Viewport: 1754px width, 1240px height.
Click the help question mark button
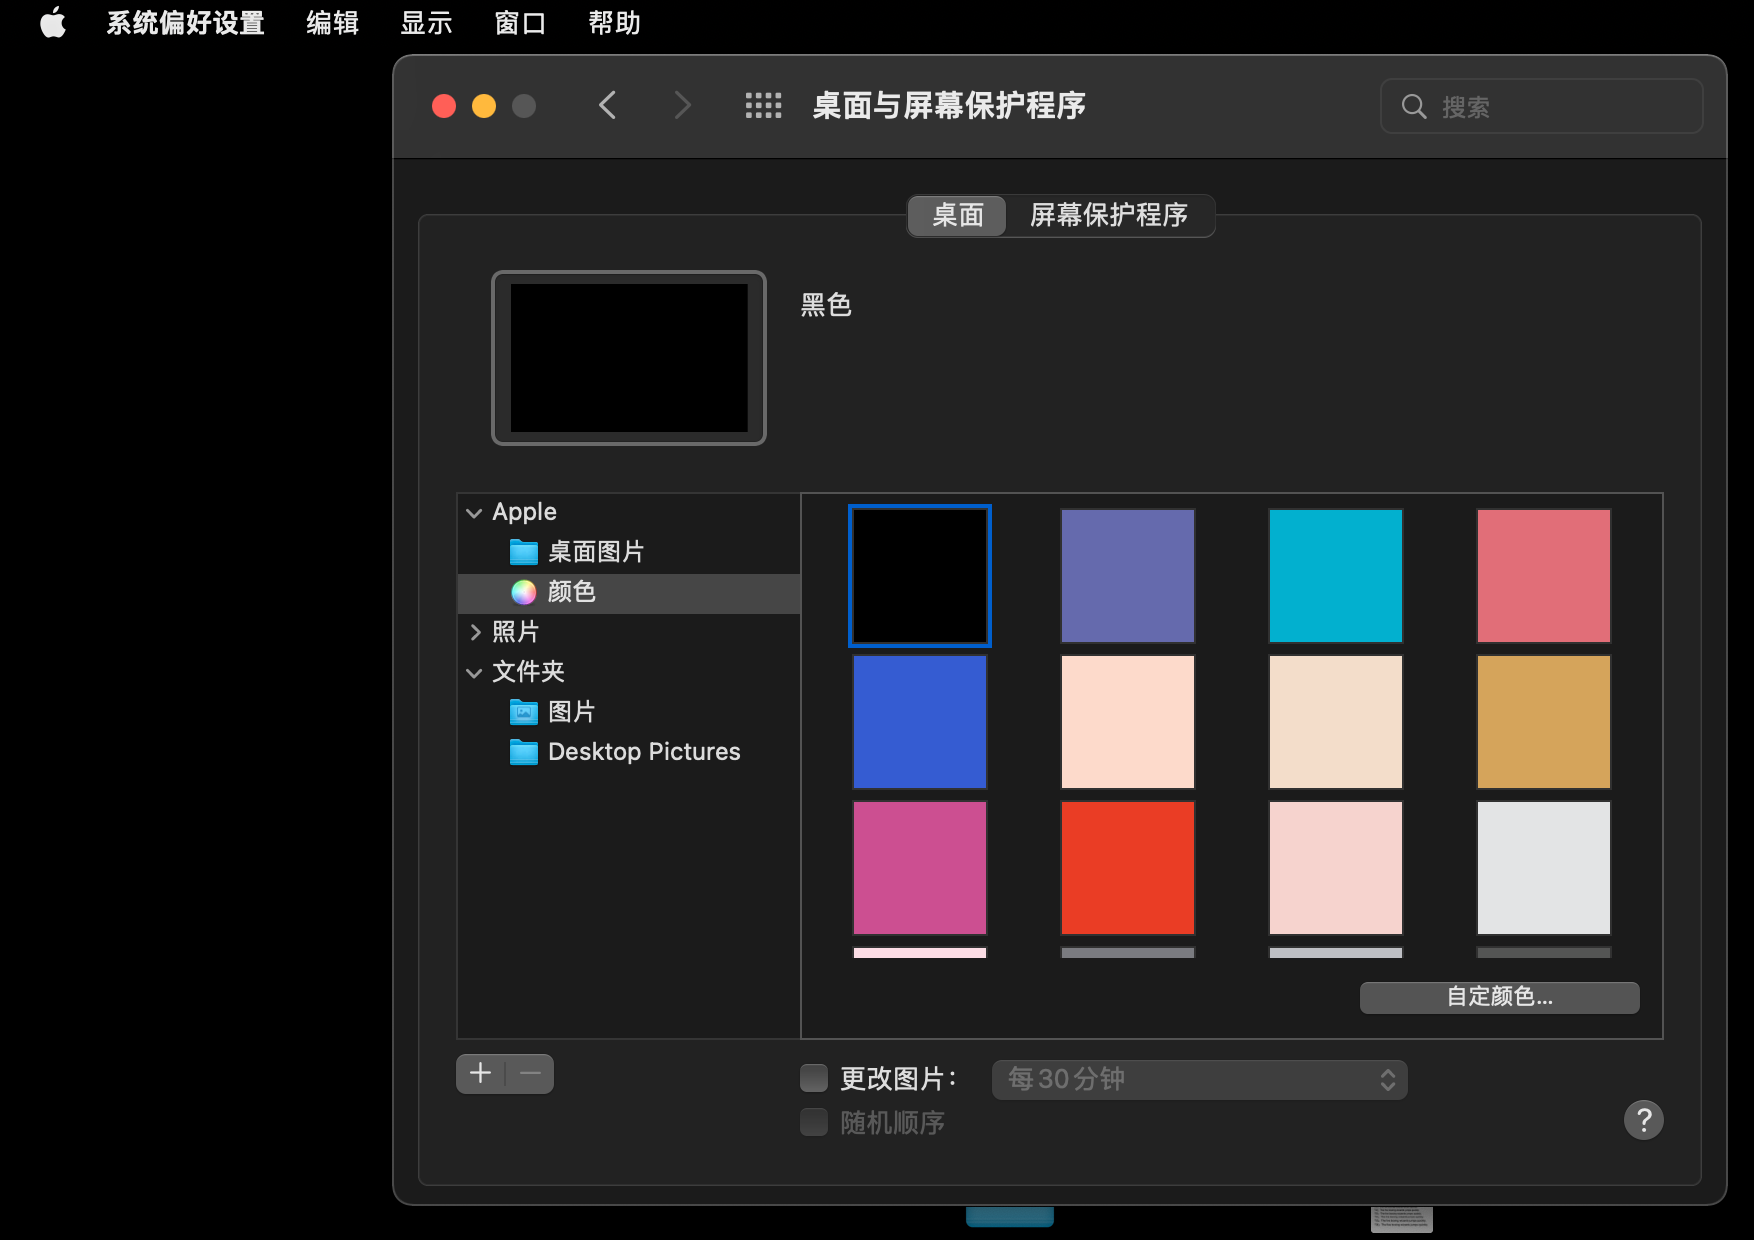coord(1643,1120)
